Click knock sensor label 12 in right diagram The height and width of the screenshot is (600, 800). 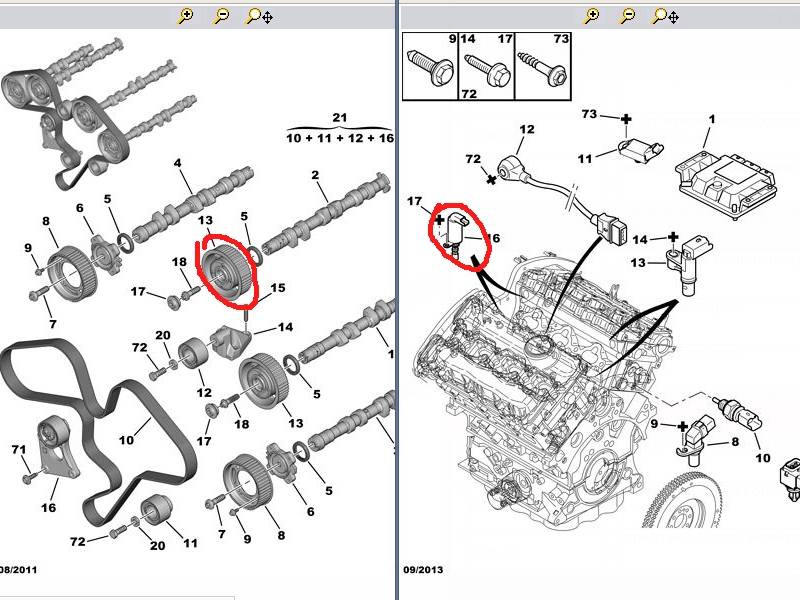coord(527,129)
